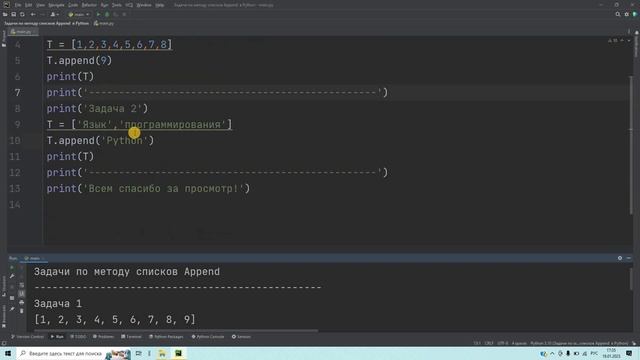The image size is (640, 360).
Task: Open the Windows notification center icon
Action: pos(629,353)
